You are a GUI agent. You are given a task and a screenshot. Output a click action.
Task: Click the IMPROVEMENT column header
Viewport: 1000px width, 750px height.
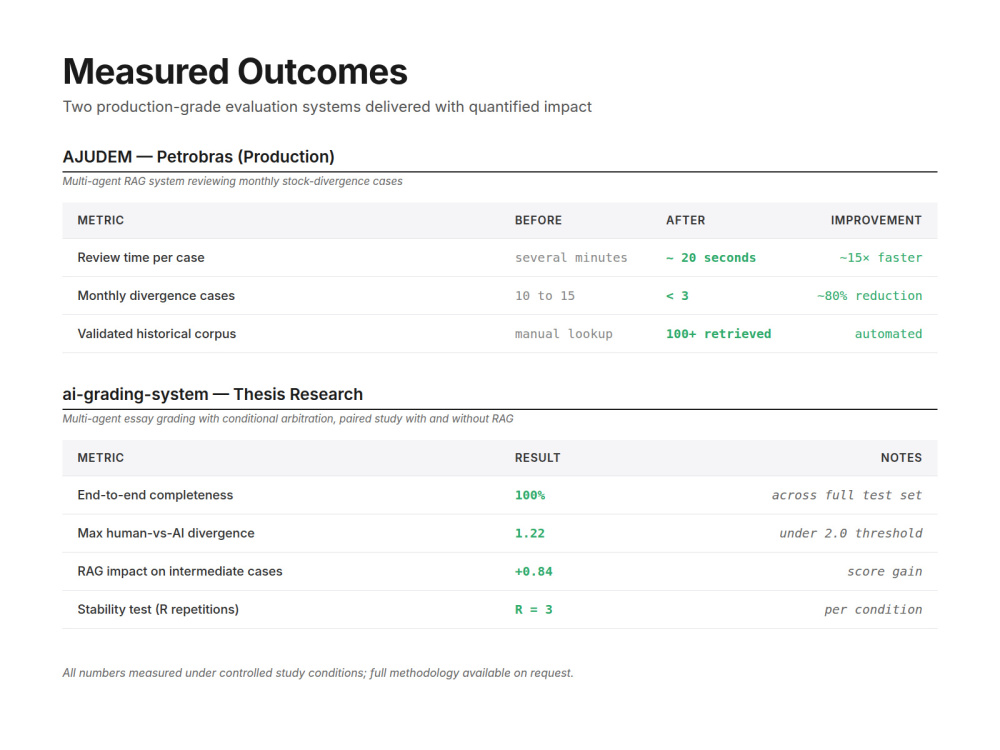coord(876,220)
